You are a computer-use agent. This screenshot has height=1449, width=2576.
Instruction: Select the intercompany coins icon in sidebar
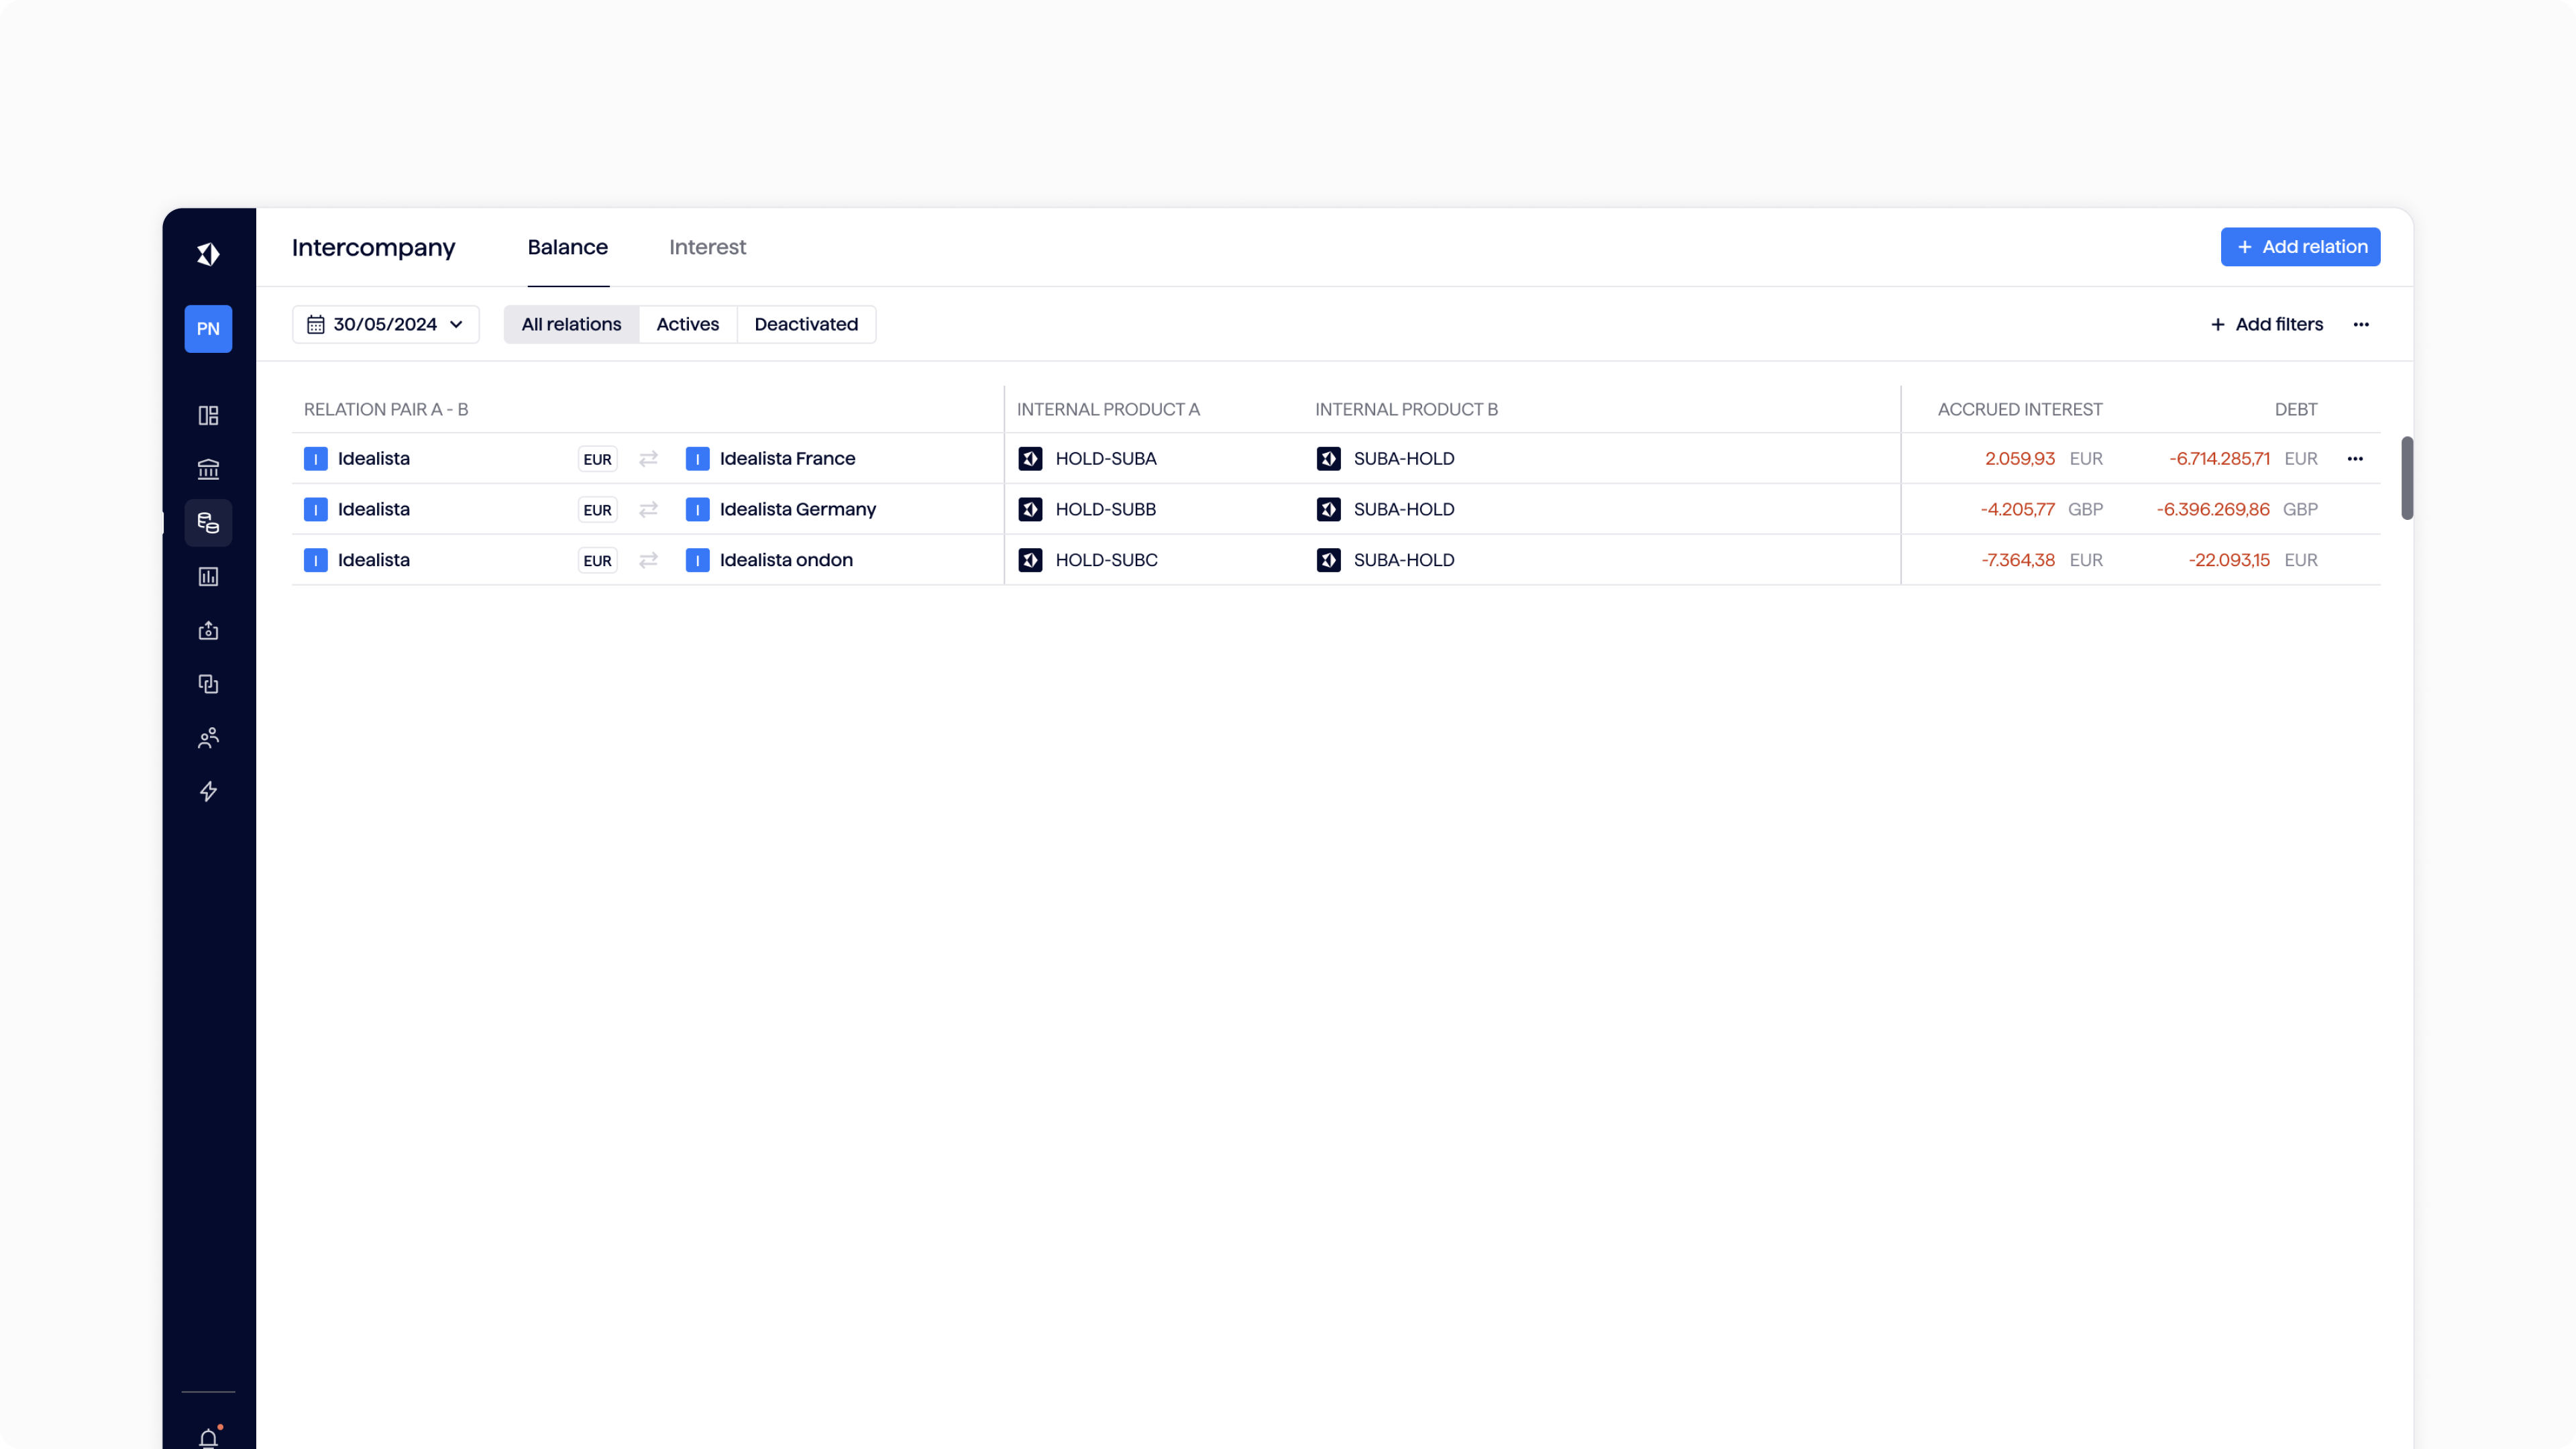[x=208, y=523]
